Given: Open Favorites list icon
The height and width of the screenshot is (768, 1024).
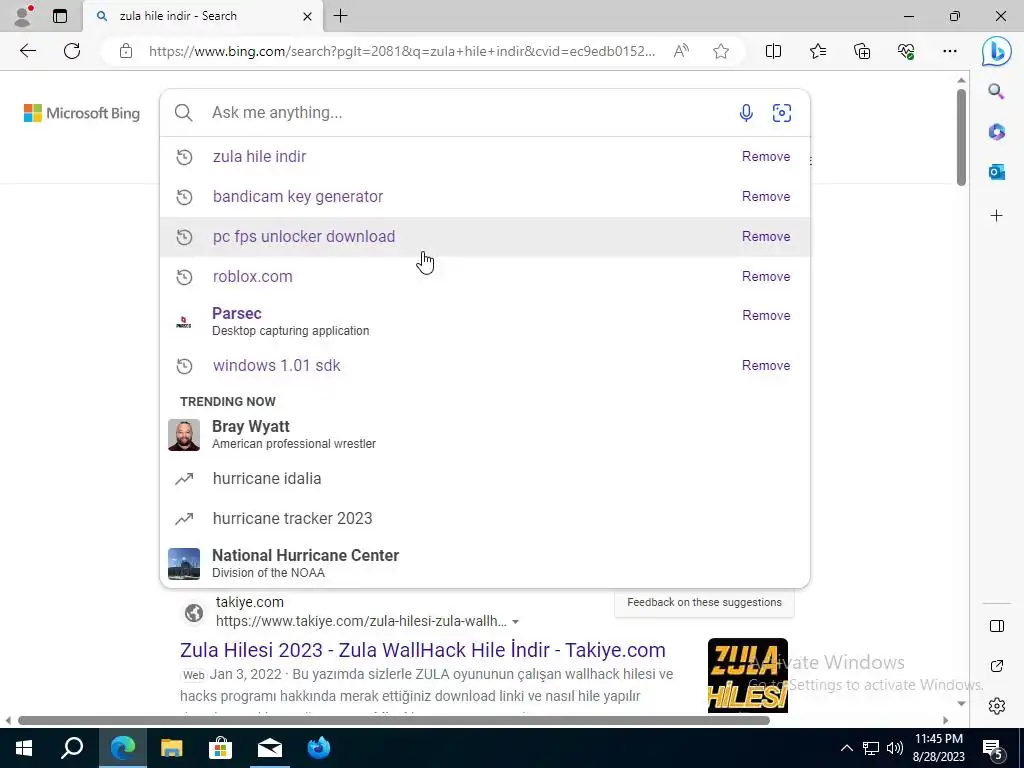Looking at the screenshot, I should click(x=818, y=51).
